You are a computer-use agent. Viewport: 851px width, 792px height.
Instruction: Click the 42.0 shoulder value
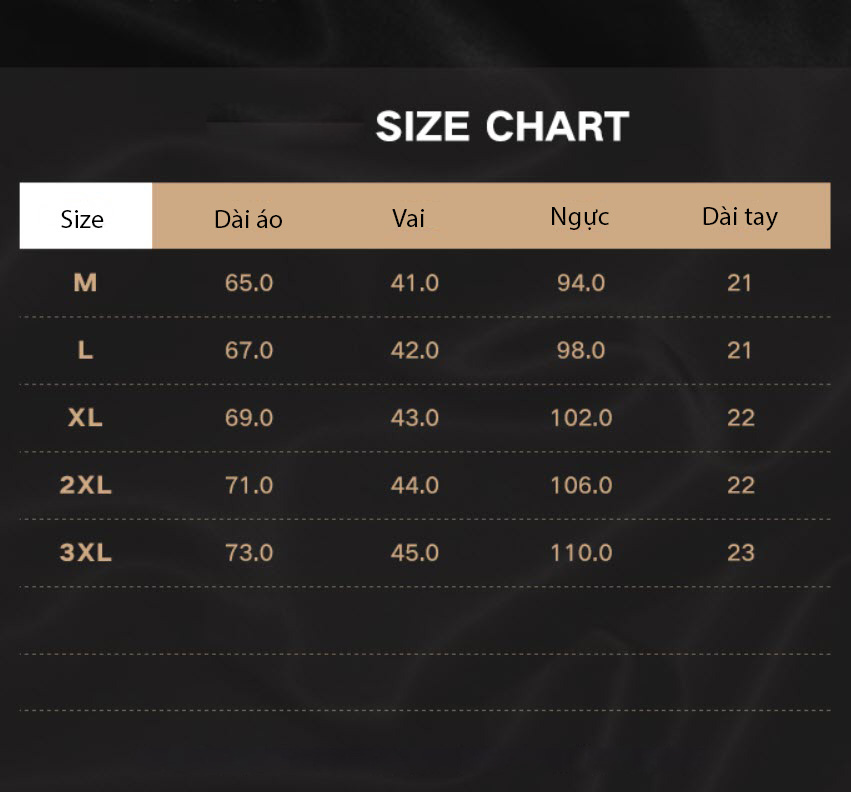415,350
